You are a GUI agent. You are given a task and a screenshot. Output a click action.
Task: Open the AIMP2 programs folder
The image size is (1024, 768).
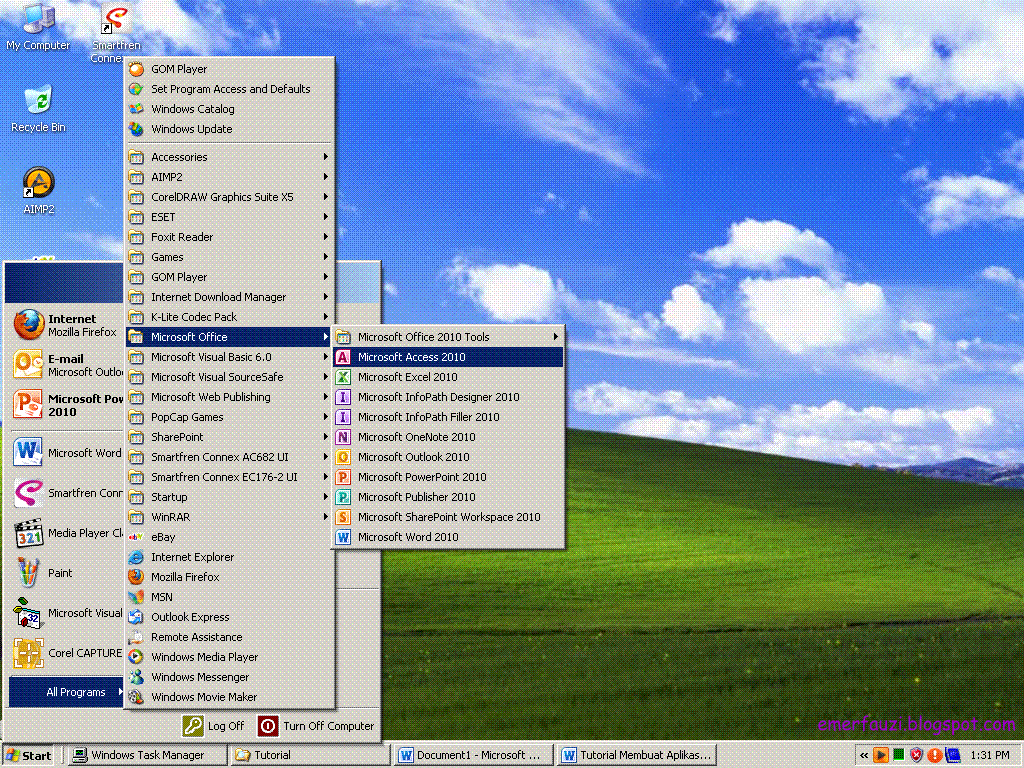(229, 177)
